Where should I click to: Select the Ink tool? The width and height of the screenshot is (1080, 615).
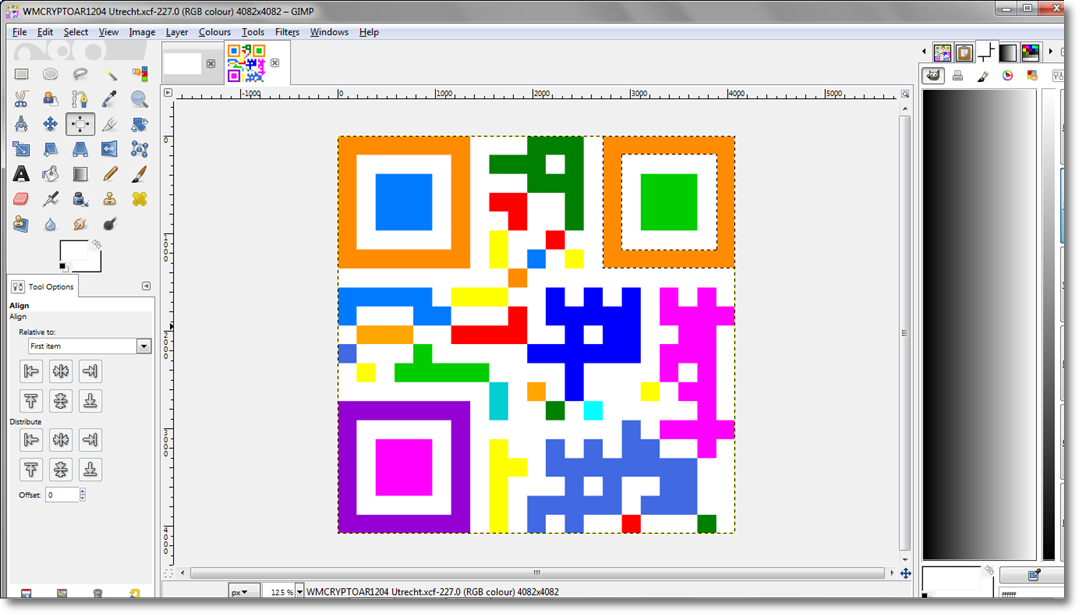[80, 199]
